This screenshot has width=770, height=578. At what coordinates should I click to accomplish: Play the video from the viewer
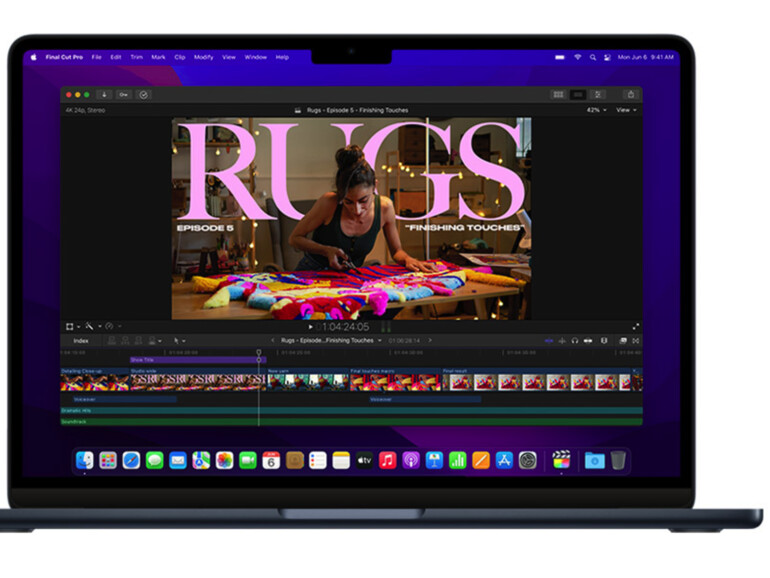[x=310, y=327]
